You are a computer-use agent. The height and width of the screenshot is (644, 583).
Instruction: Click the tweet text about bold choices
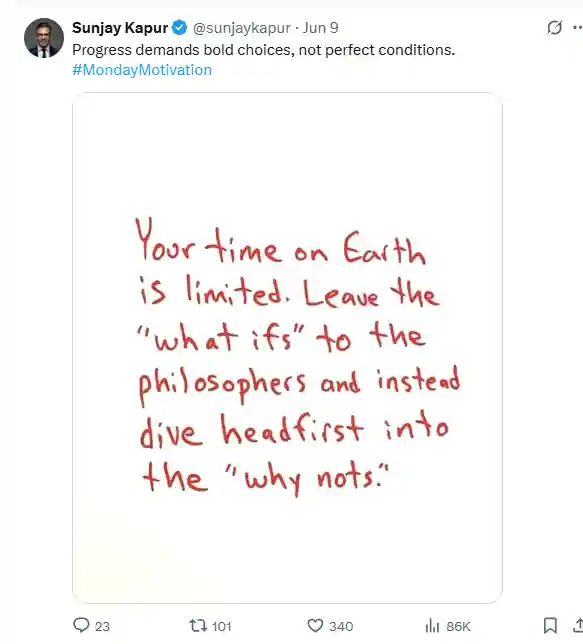coord(263,50)
